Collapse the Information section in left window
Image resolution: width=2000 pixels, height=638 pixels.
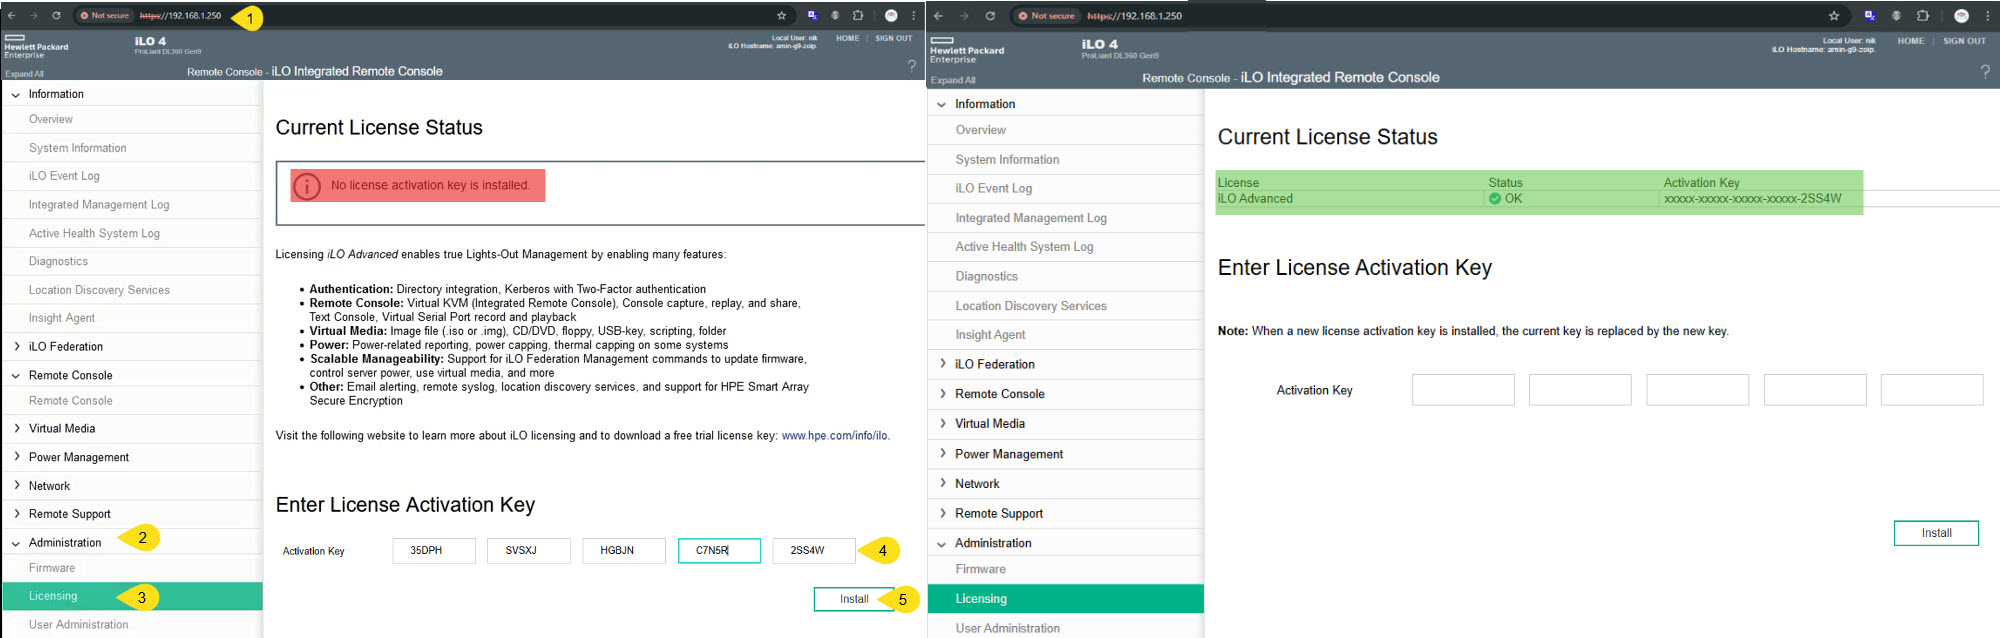(16, 95)
